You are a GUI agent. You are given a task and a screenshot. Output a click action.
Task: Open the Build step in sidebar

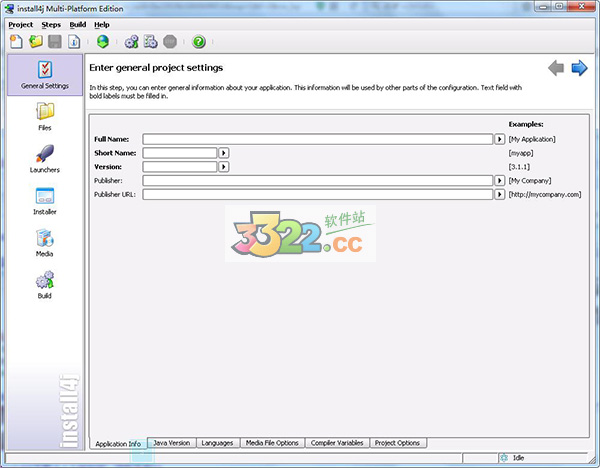pyautogui.click(x=45, y=285)
